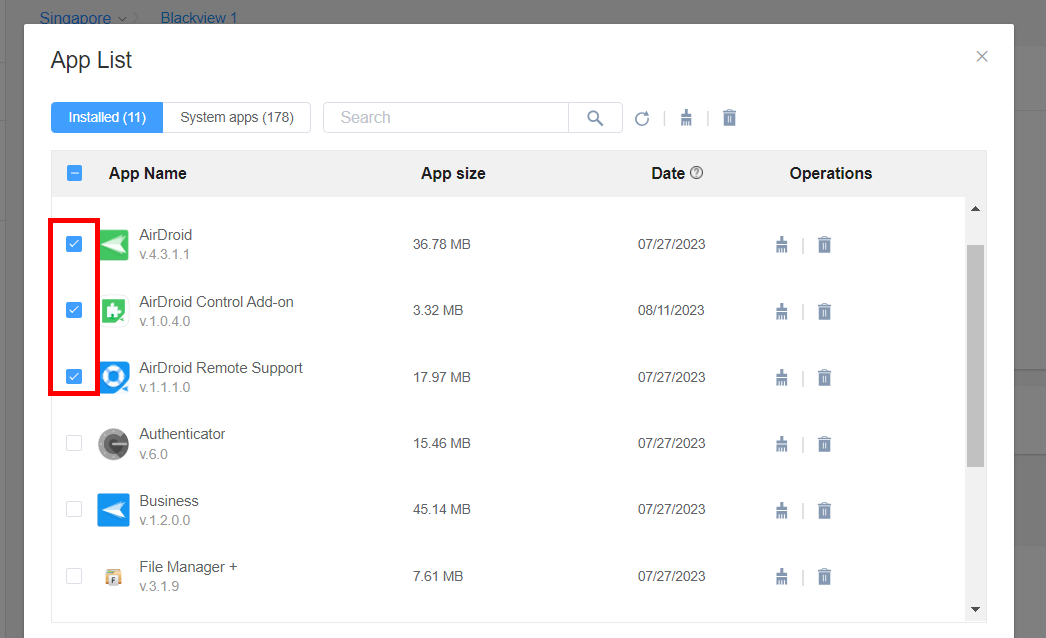Click the AirDroid Control Add-on name

(x=216, y=302)
